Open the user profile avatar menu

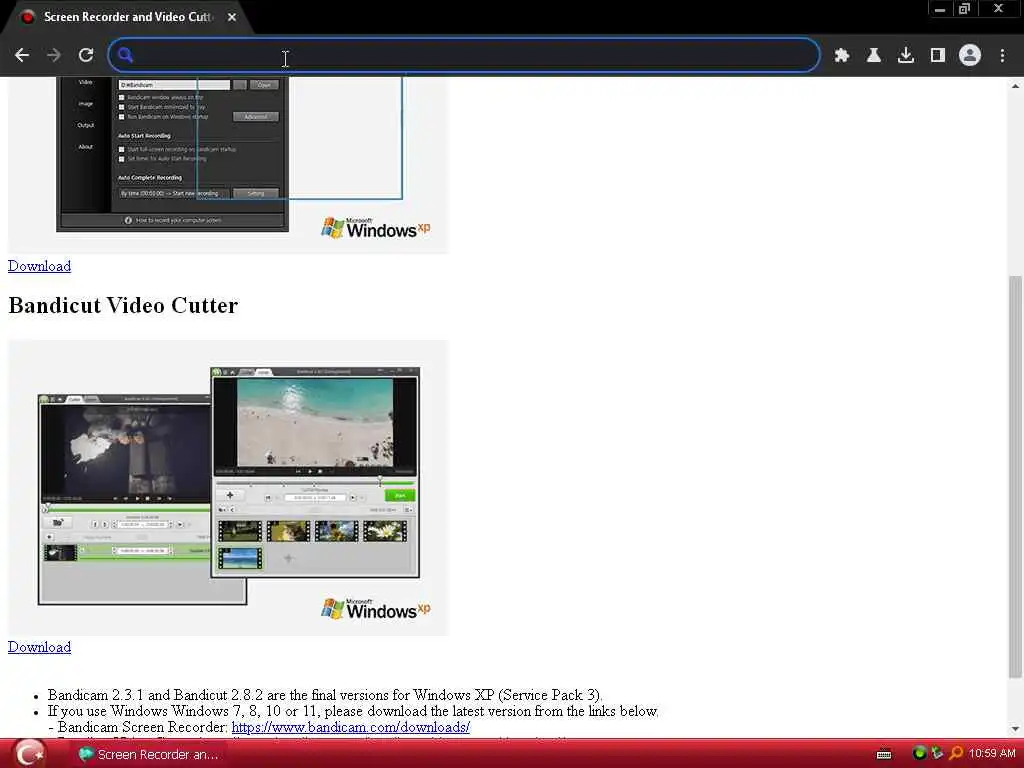[x=970, y=56]
